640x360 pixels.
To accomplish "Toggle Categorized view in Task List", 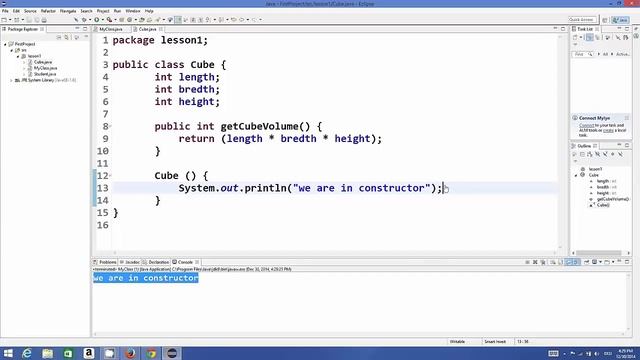I will [x=589, y=38].
